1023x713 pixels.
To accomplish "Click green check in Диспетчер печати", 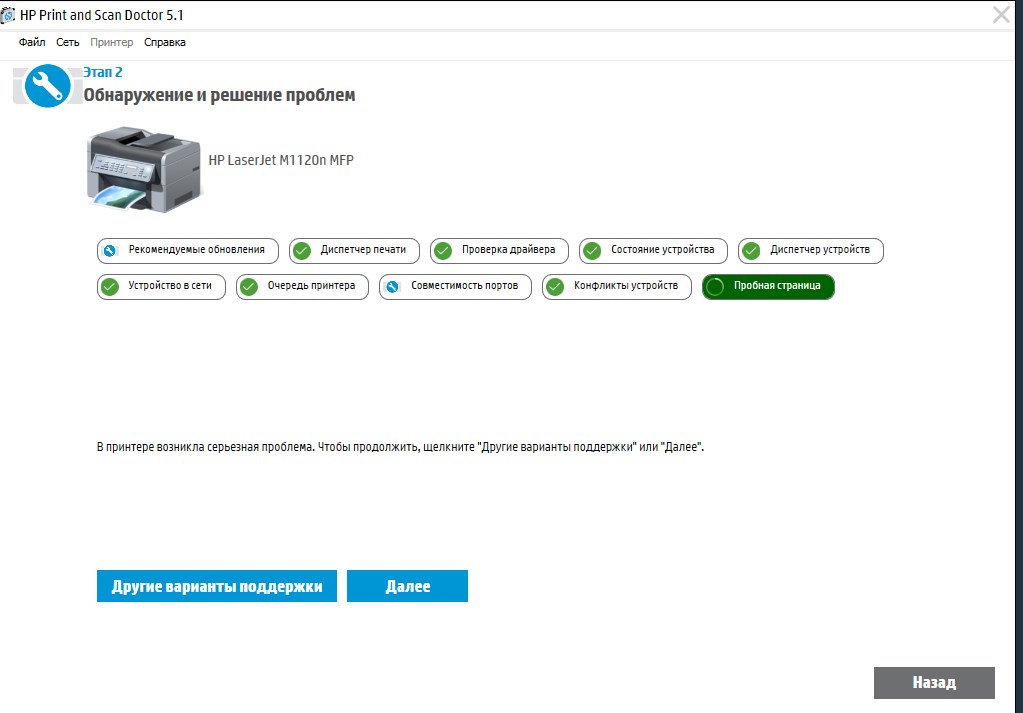I will tap(302, 250).
